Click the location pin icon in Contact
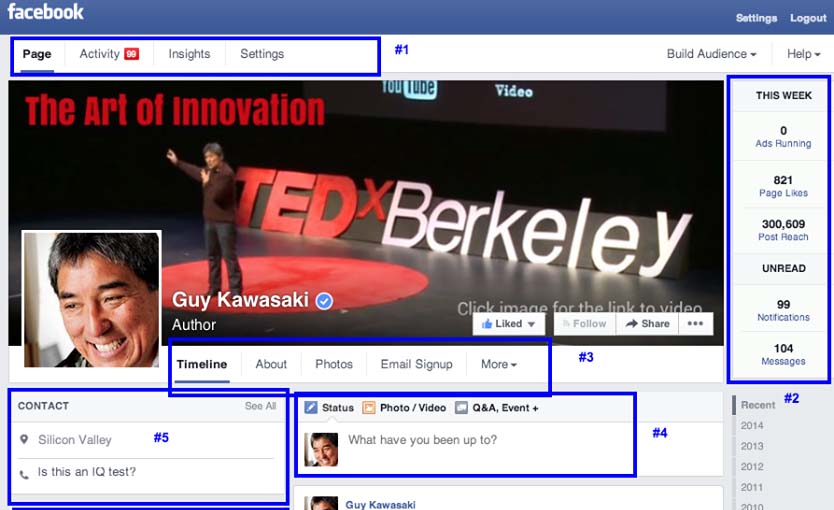 pos(24,439)
